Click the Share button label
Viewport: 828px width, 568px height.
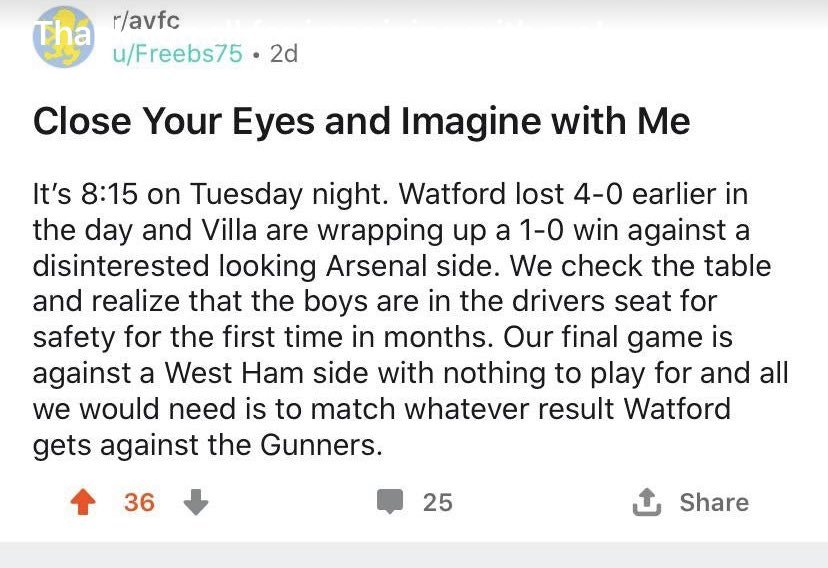(714, 502)
